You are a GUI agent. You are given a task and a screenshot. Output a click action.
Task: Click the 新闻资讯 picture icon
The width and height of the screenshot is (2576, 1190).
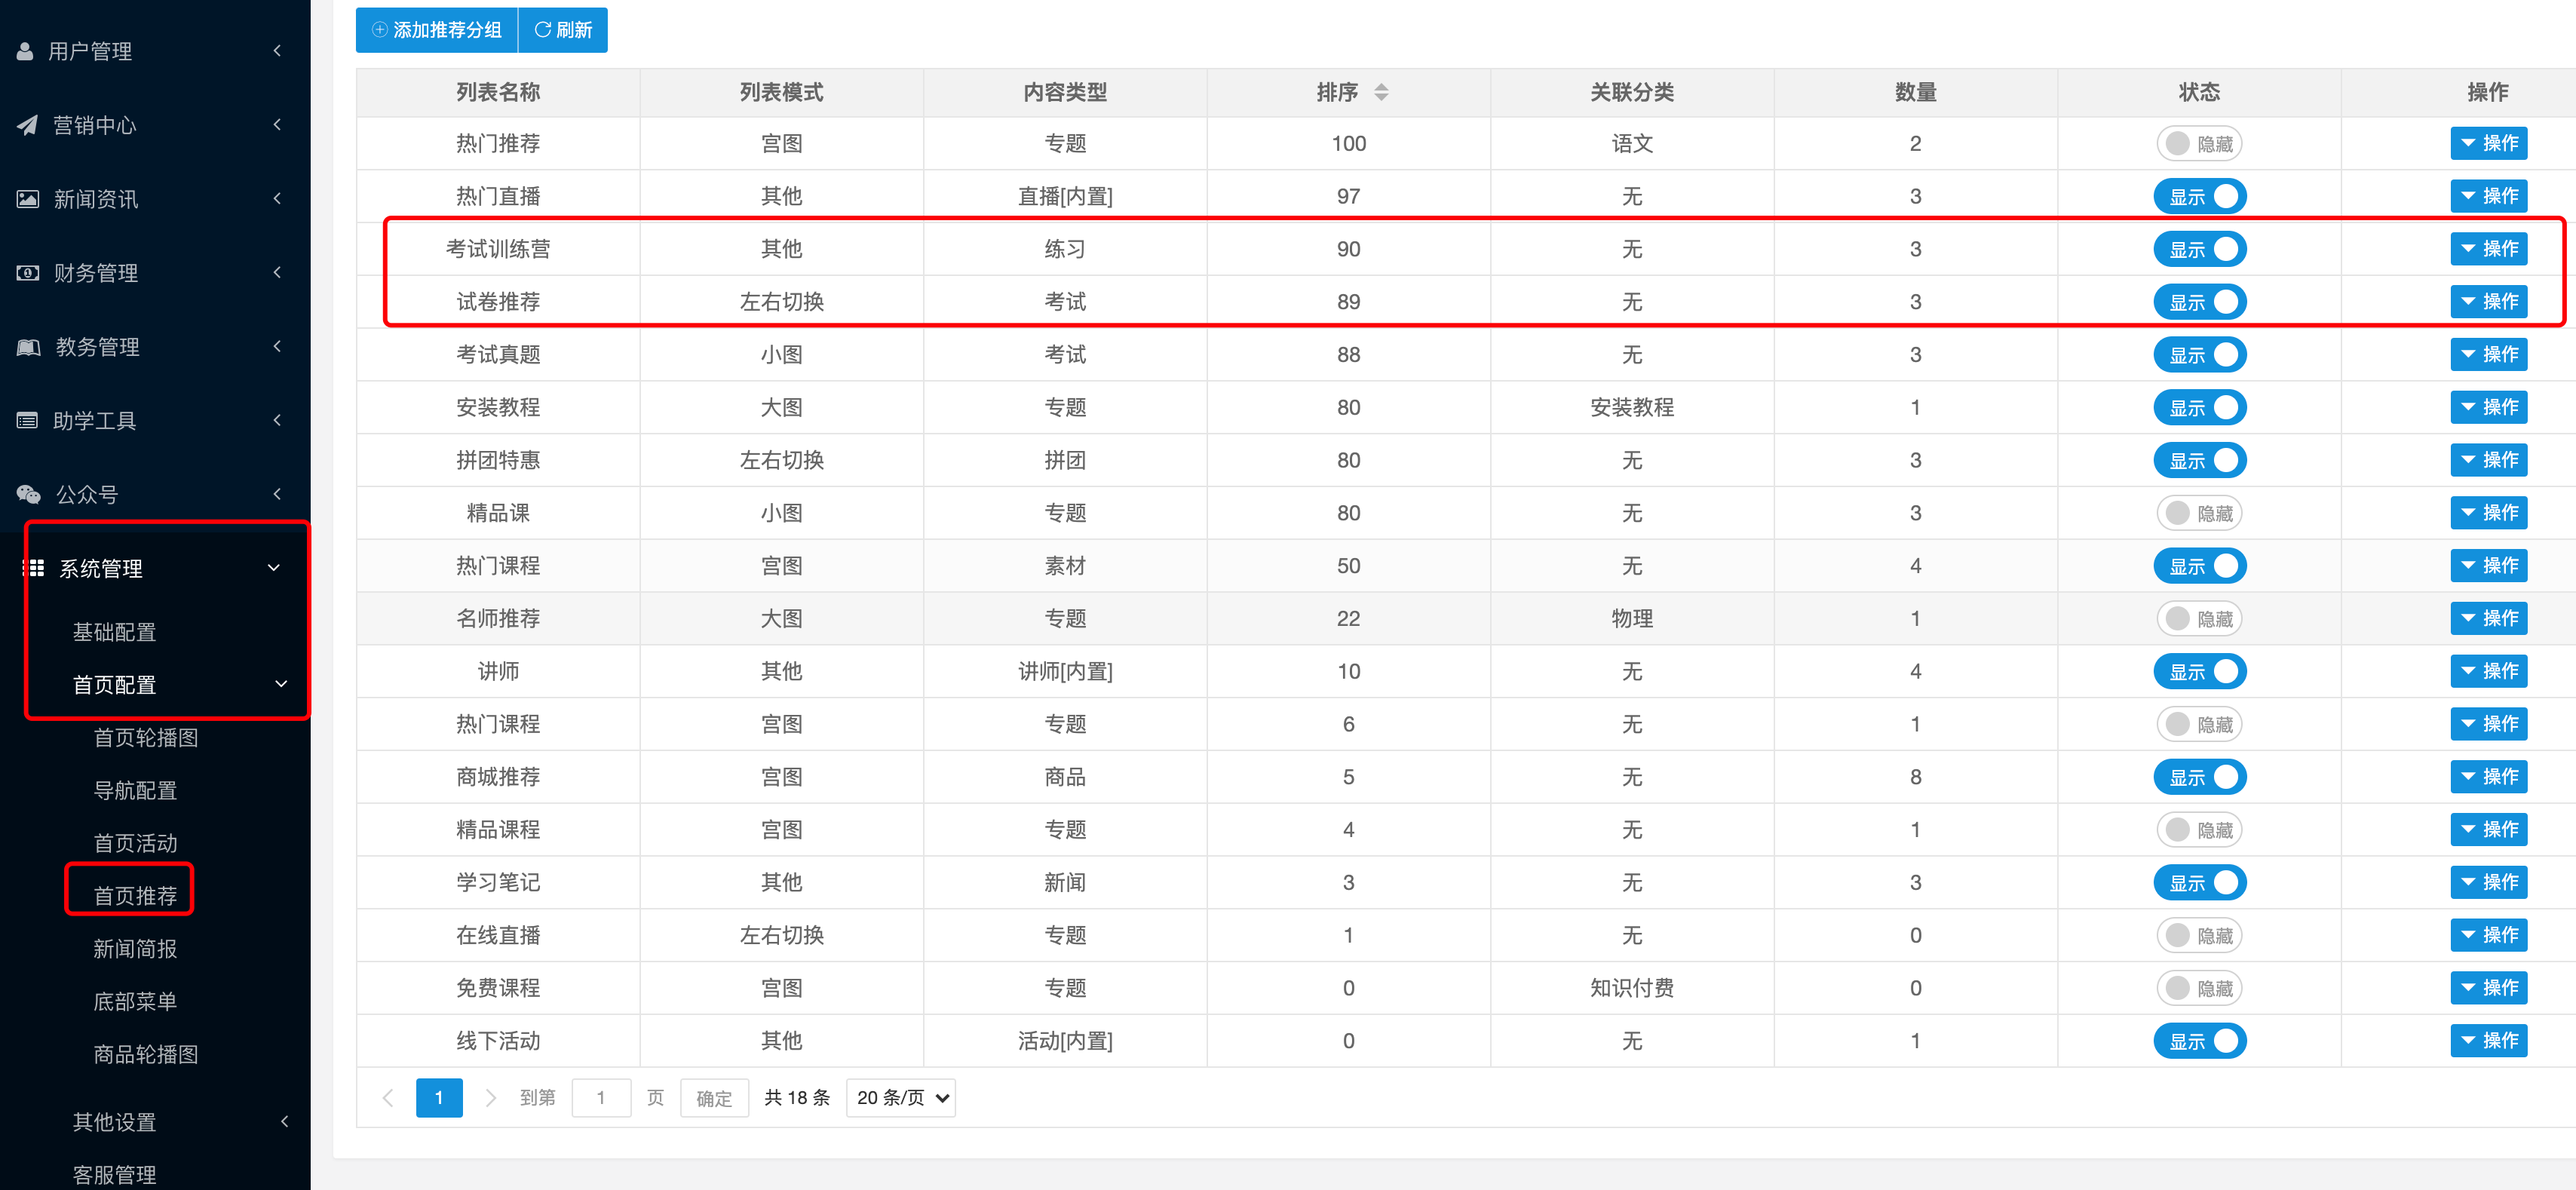[28, 199]
